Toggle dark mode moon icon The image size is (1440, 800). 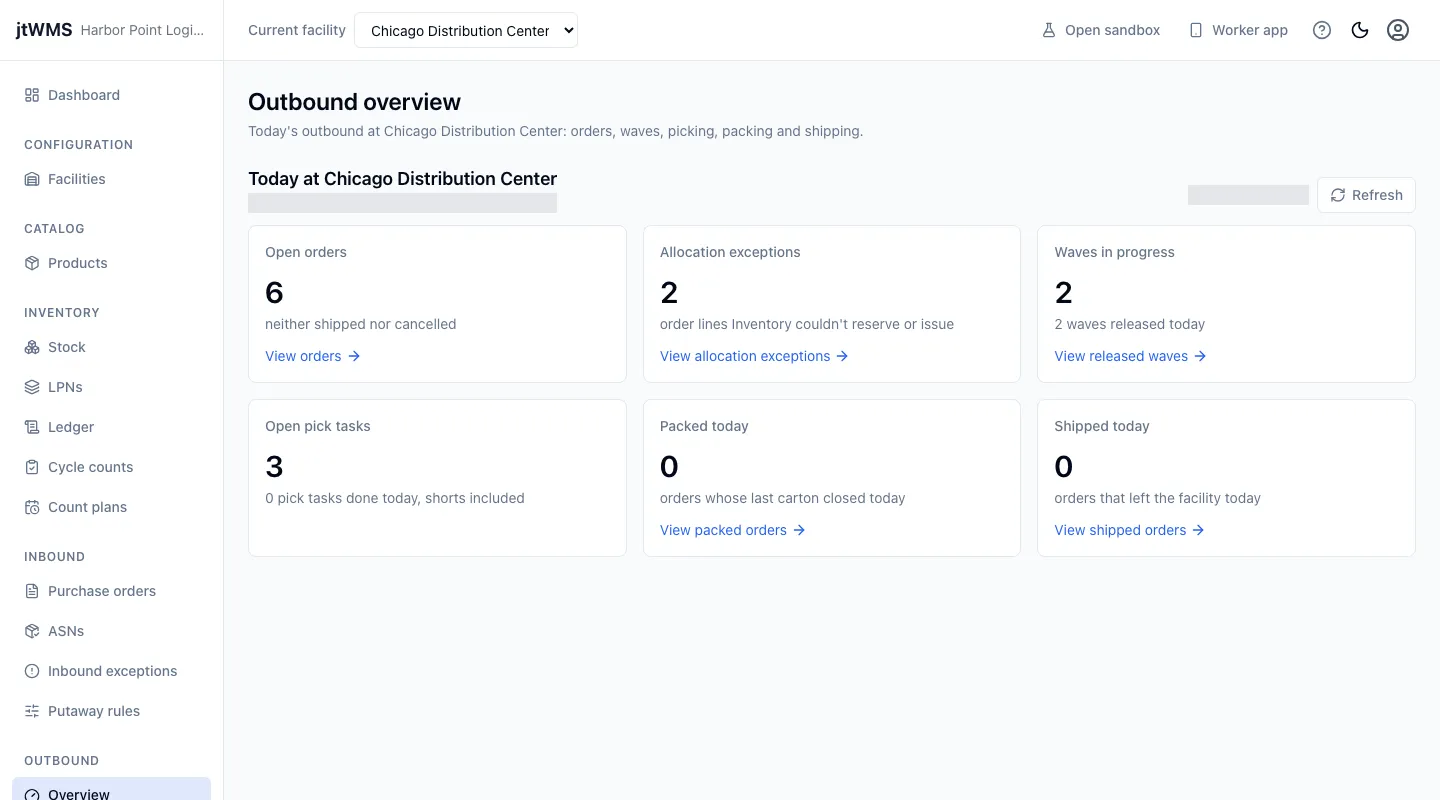tap(1360, 30)
